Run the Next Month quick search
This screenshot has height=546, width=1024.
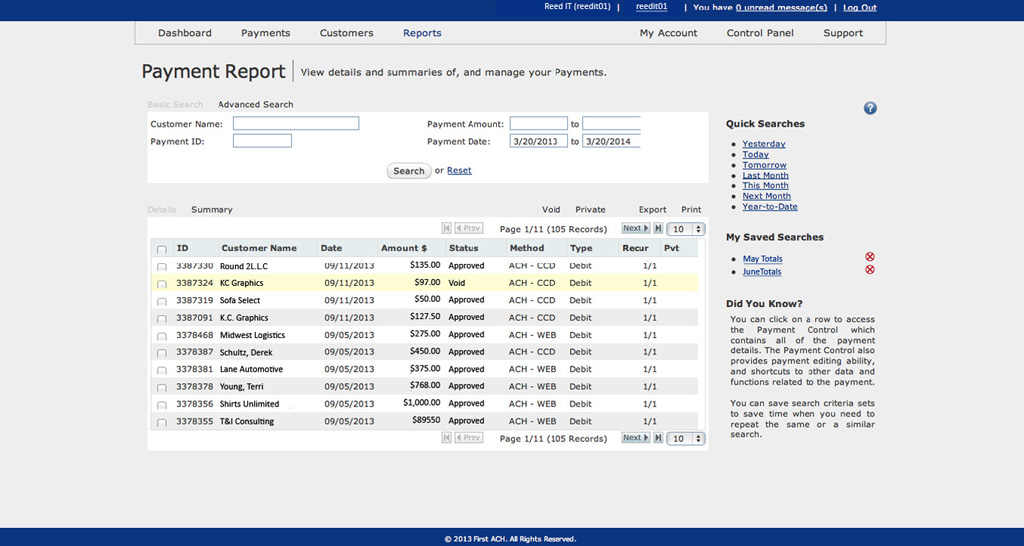pyautogui.click(x=767, y=196)
